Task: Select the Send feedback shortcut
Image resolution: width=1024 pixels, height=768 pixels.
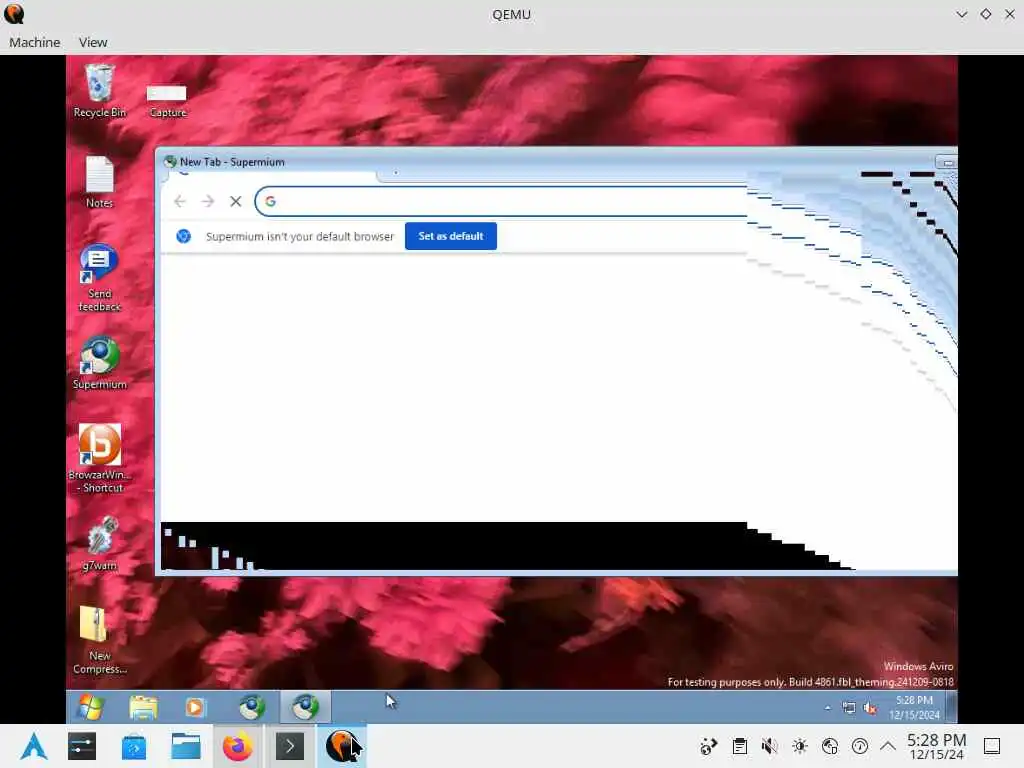Action: (x=99, y=278)
